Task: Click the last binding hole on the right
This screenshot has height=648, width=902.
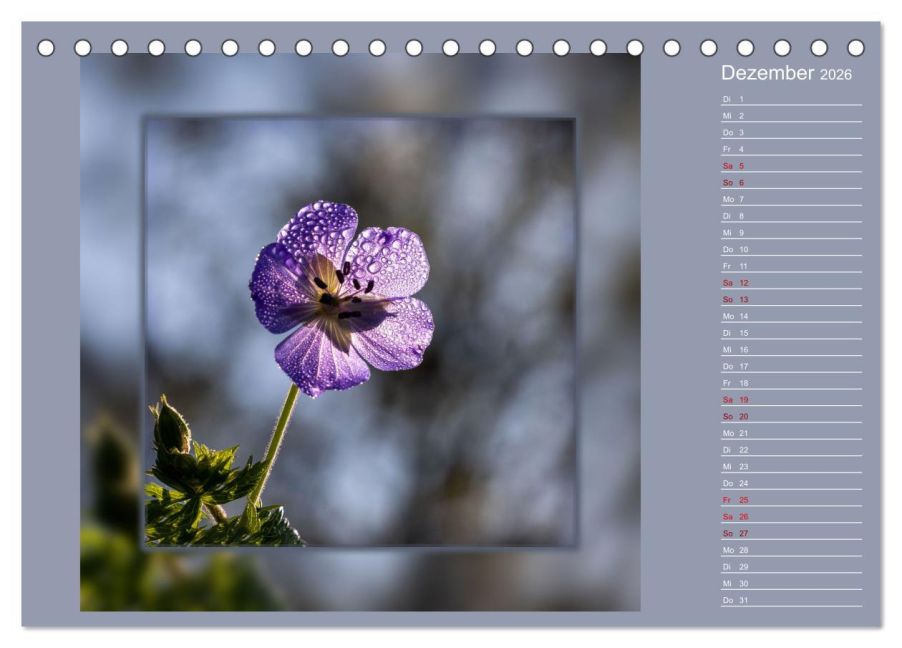Action: click(856, 48)
